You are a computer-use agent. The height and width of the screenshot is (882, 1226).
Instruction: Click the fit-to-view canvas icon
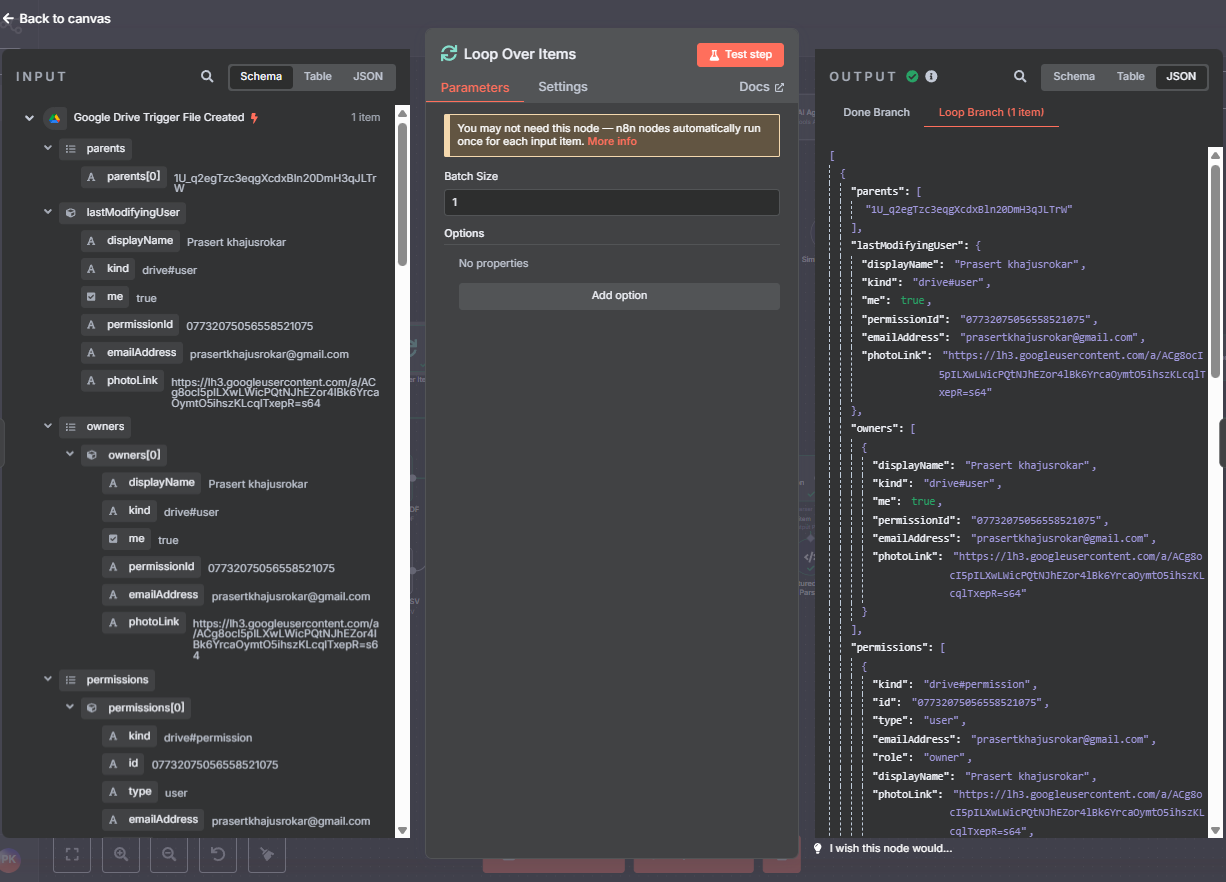tap(72, 854)
